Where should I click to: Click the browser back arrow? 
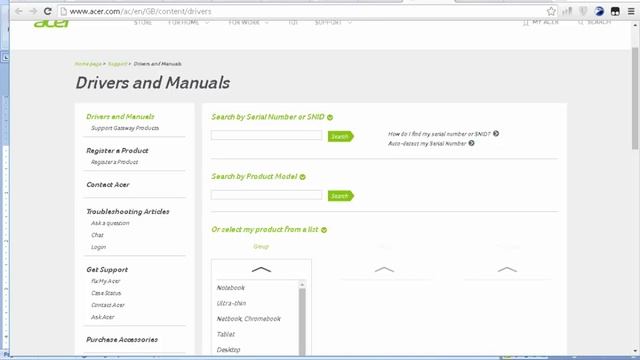coord(19,11)
